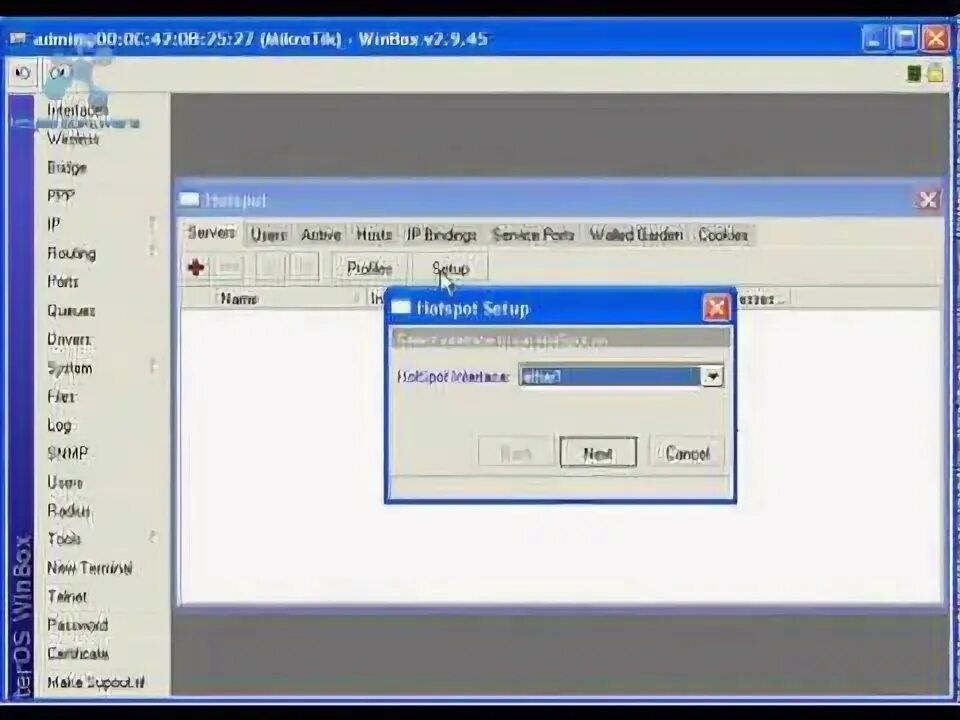The image size is (960, 720).
Task: Close the Hotspot Setup dialog
Action: 716,308
